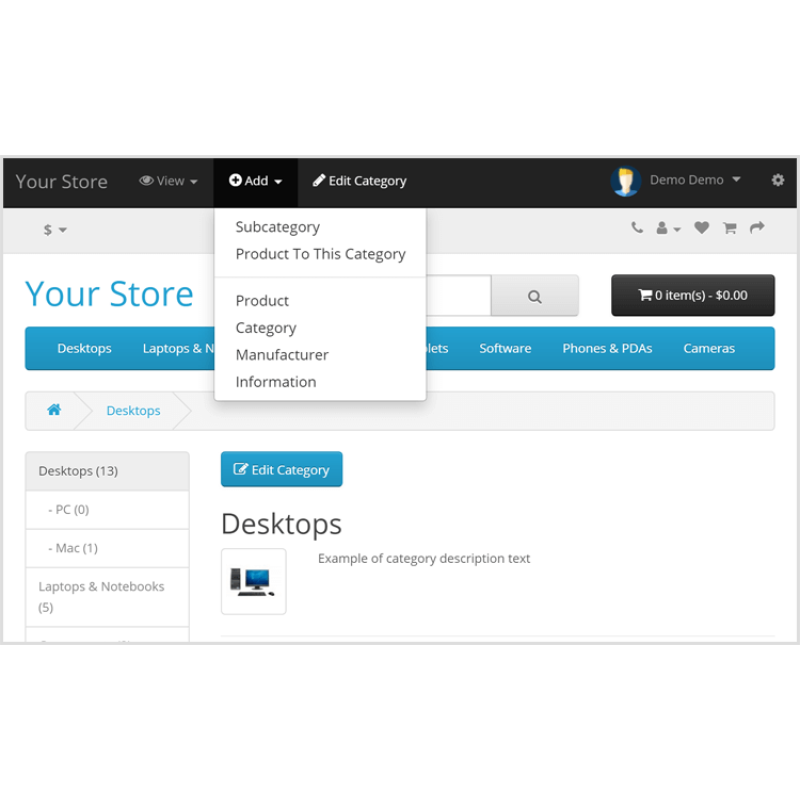Open the wishlist via the heart icon
Viewport: 800px width, 800px height.
pos(701,229)
